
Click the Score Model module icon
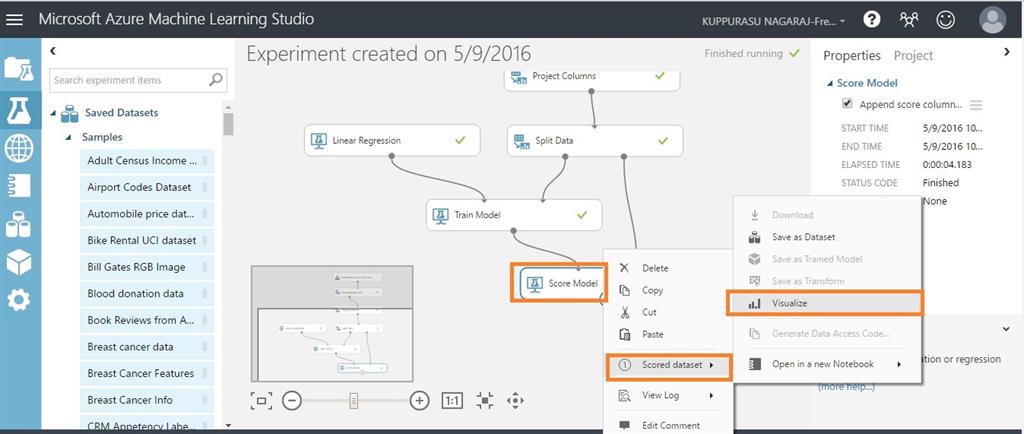(x=536, y=283)
